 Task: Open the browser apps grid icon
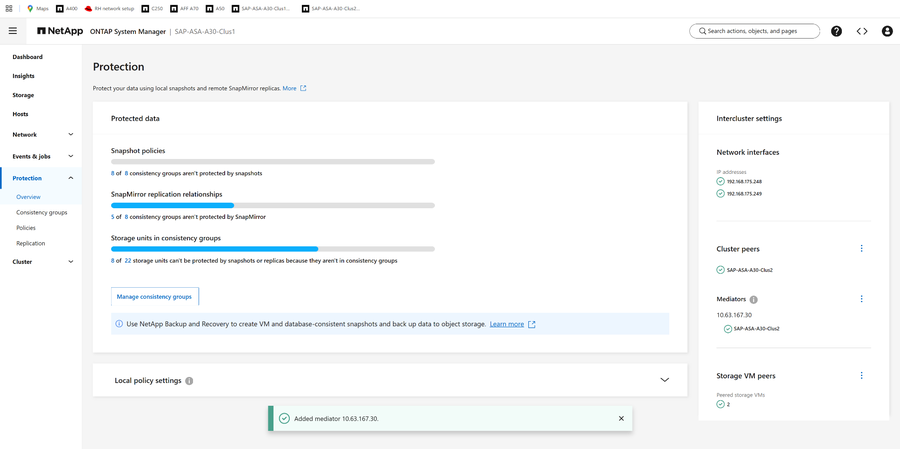pos(9,9)
